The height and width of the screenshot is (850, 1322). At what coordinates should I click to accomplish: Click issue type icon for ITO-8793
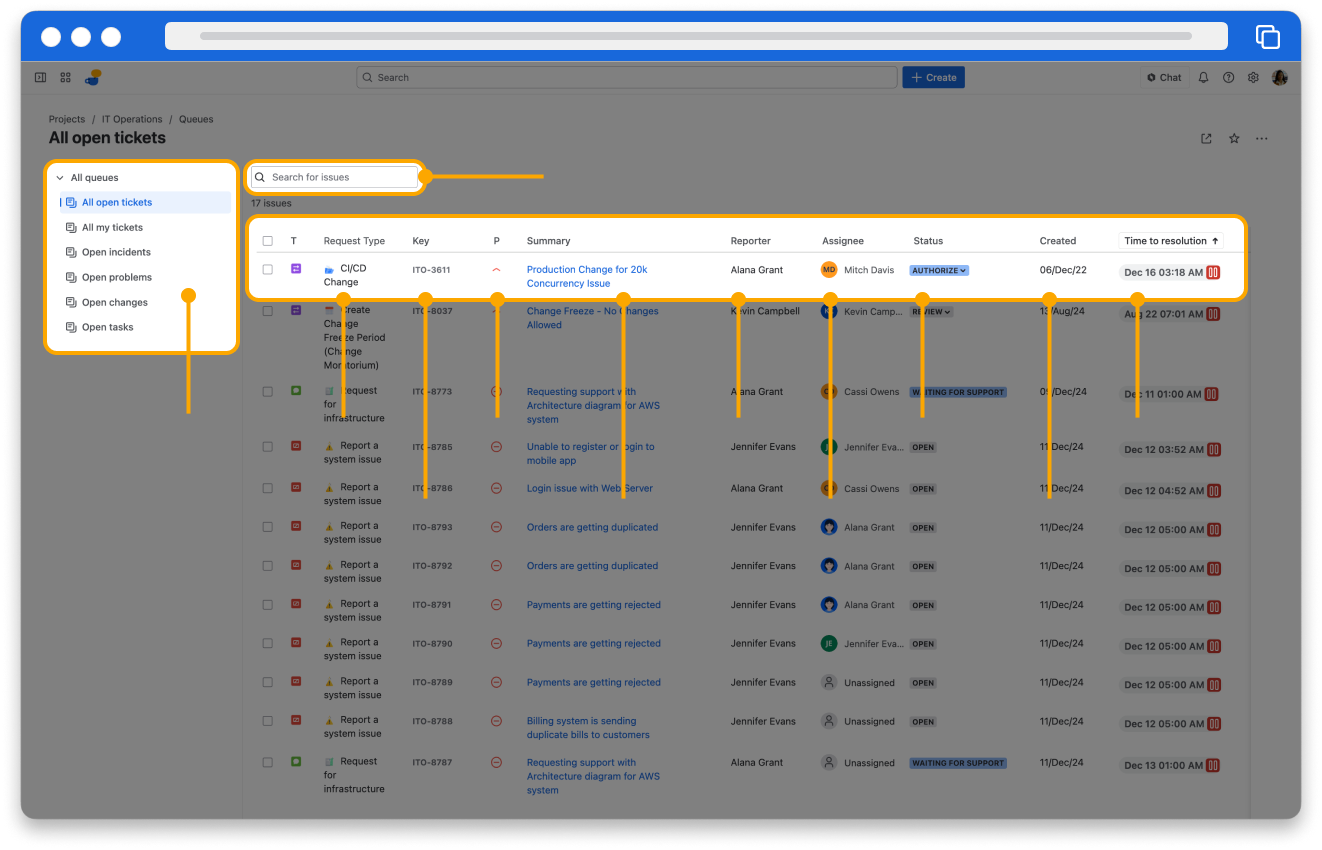coord(296,526)
